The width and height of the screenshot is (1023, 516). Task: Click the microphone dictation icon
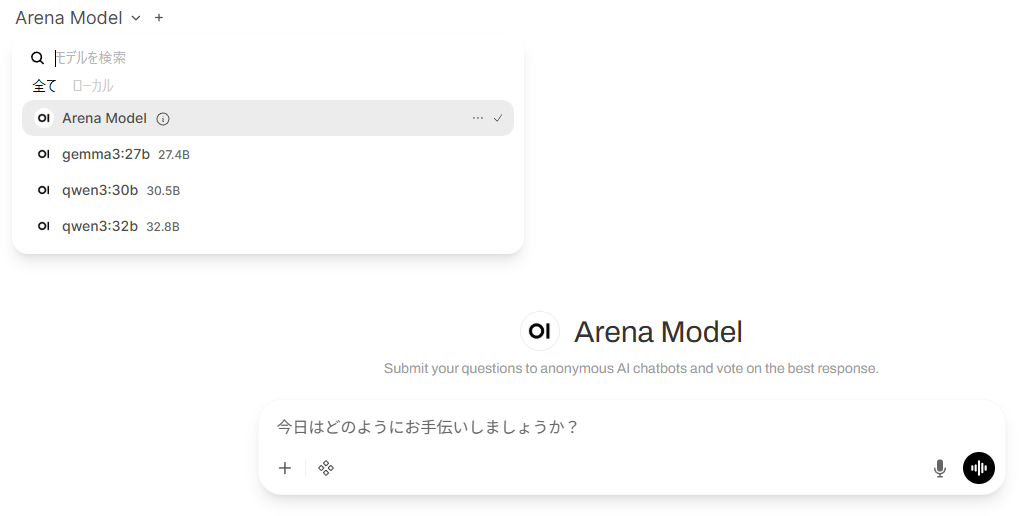[x=939, y=468]
